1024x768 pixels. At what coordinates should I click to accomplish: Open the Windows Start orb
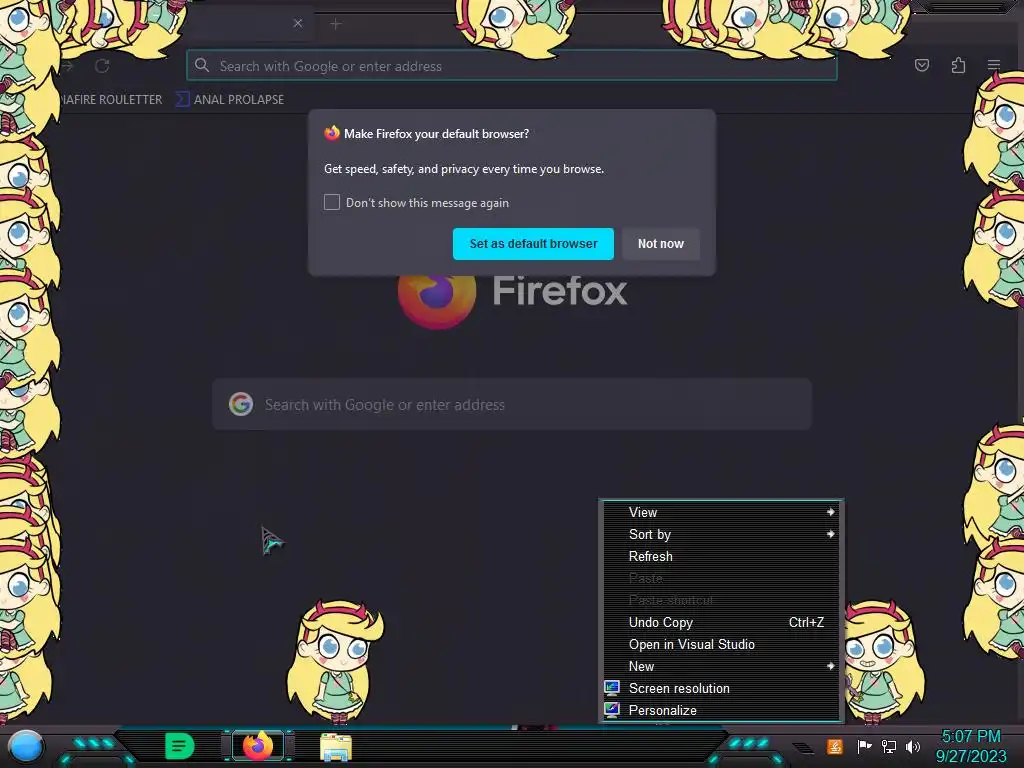click(x=26, y=746)
